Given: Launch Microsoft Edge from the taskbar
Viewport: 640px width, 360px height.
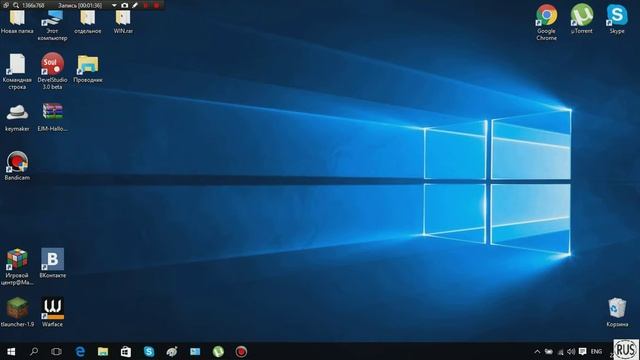Looking at the screenshot, I should (x=80, y=351).
